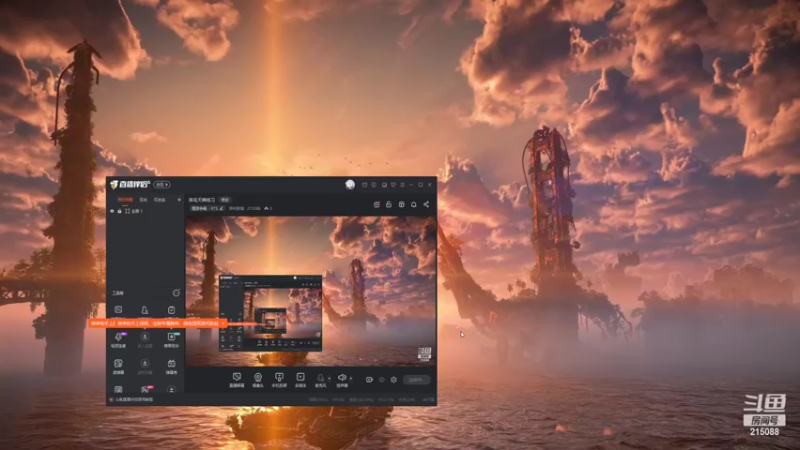Close the orange notification banner
The height and width of the screenshot is (450, 800).
pyautogui.click(x=223, y=323)
